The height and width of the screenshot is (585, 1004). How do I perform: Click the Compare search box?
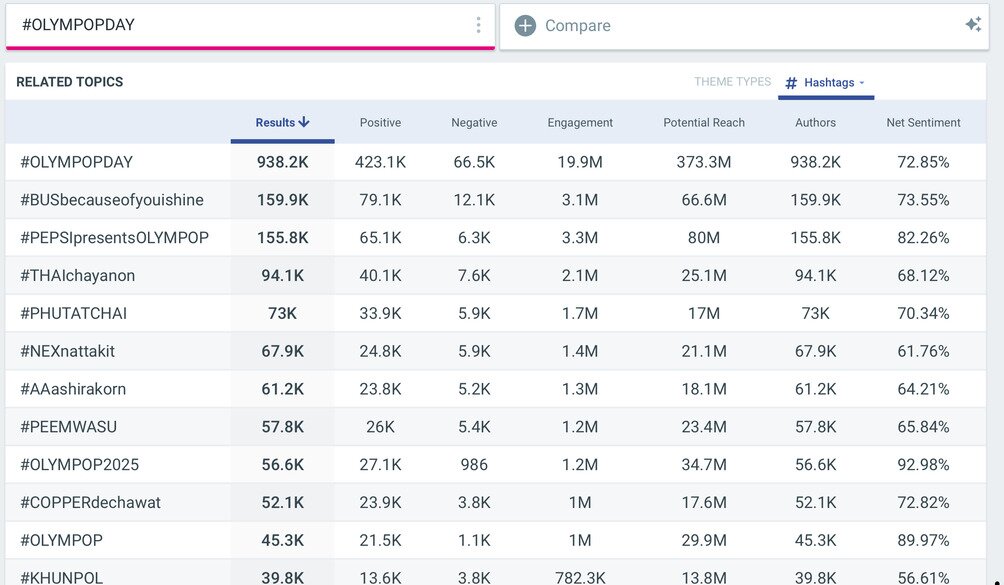(744, 26)
